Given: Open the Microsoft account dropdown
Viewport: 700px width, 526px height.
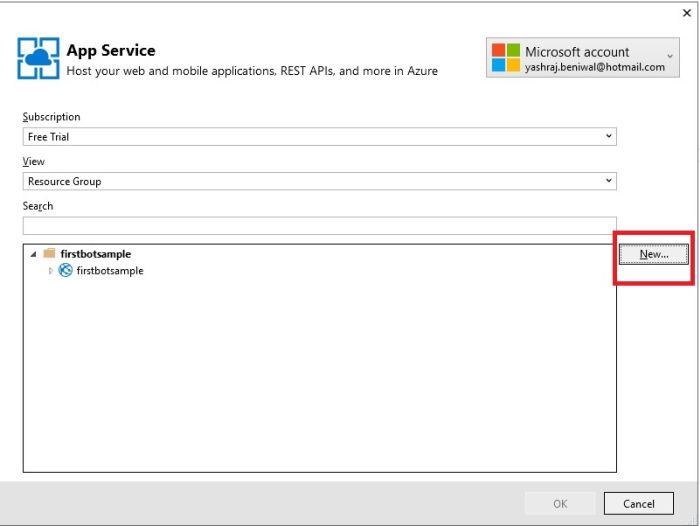Looking at the screenshot, I should pos(669,55).
